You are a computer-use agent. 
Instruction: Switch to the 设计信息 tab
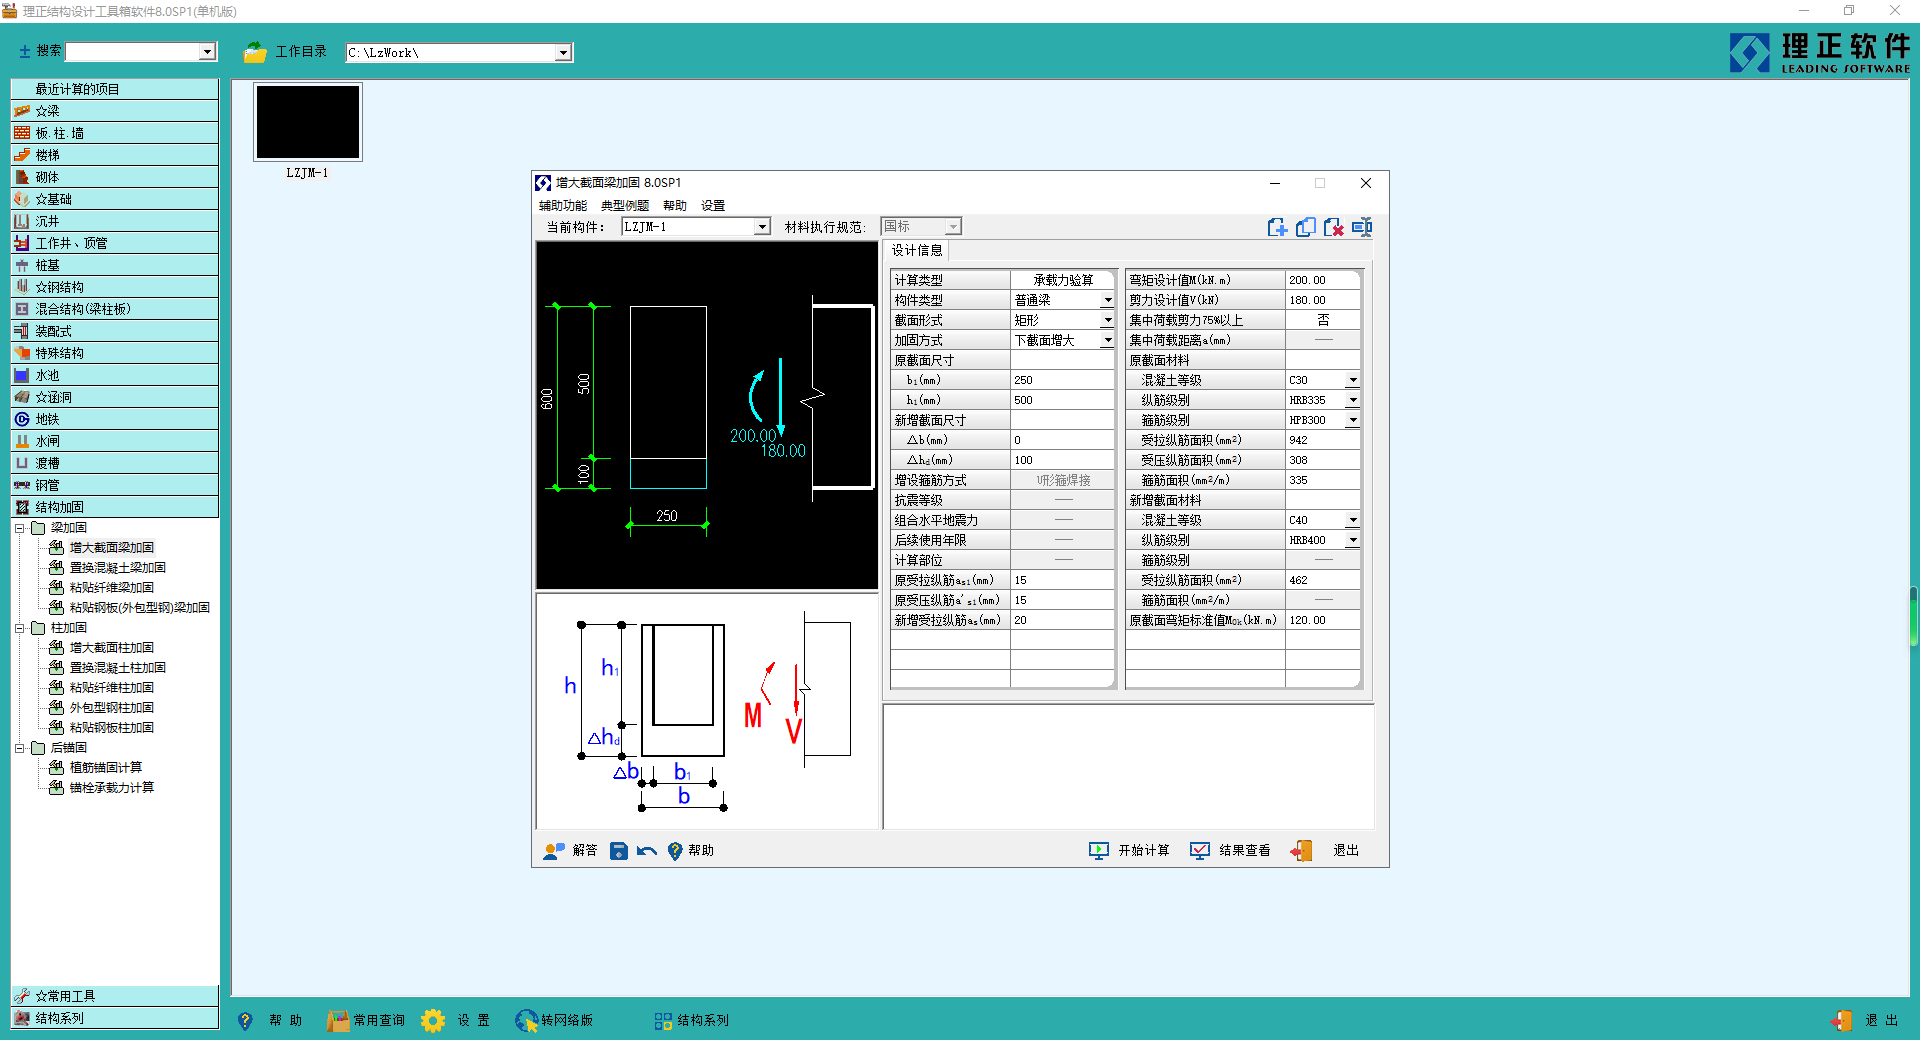(x=916, y=250)
